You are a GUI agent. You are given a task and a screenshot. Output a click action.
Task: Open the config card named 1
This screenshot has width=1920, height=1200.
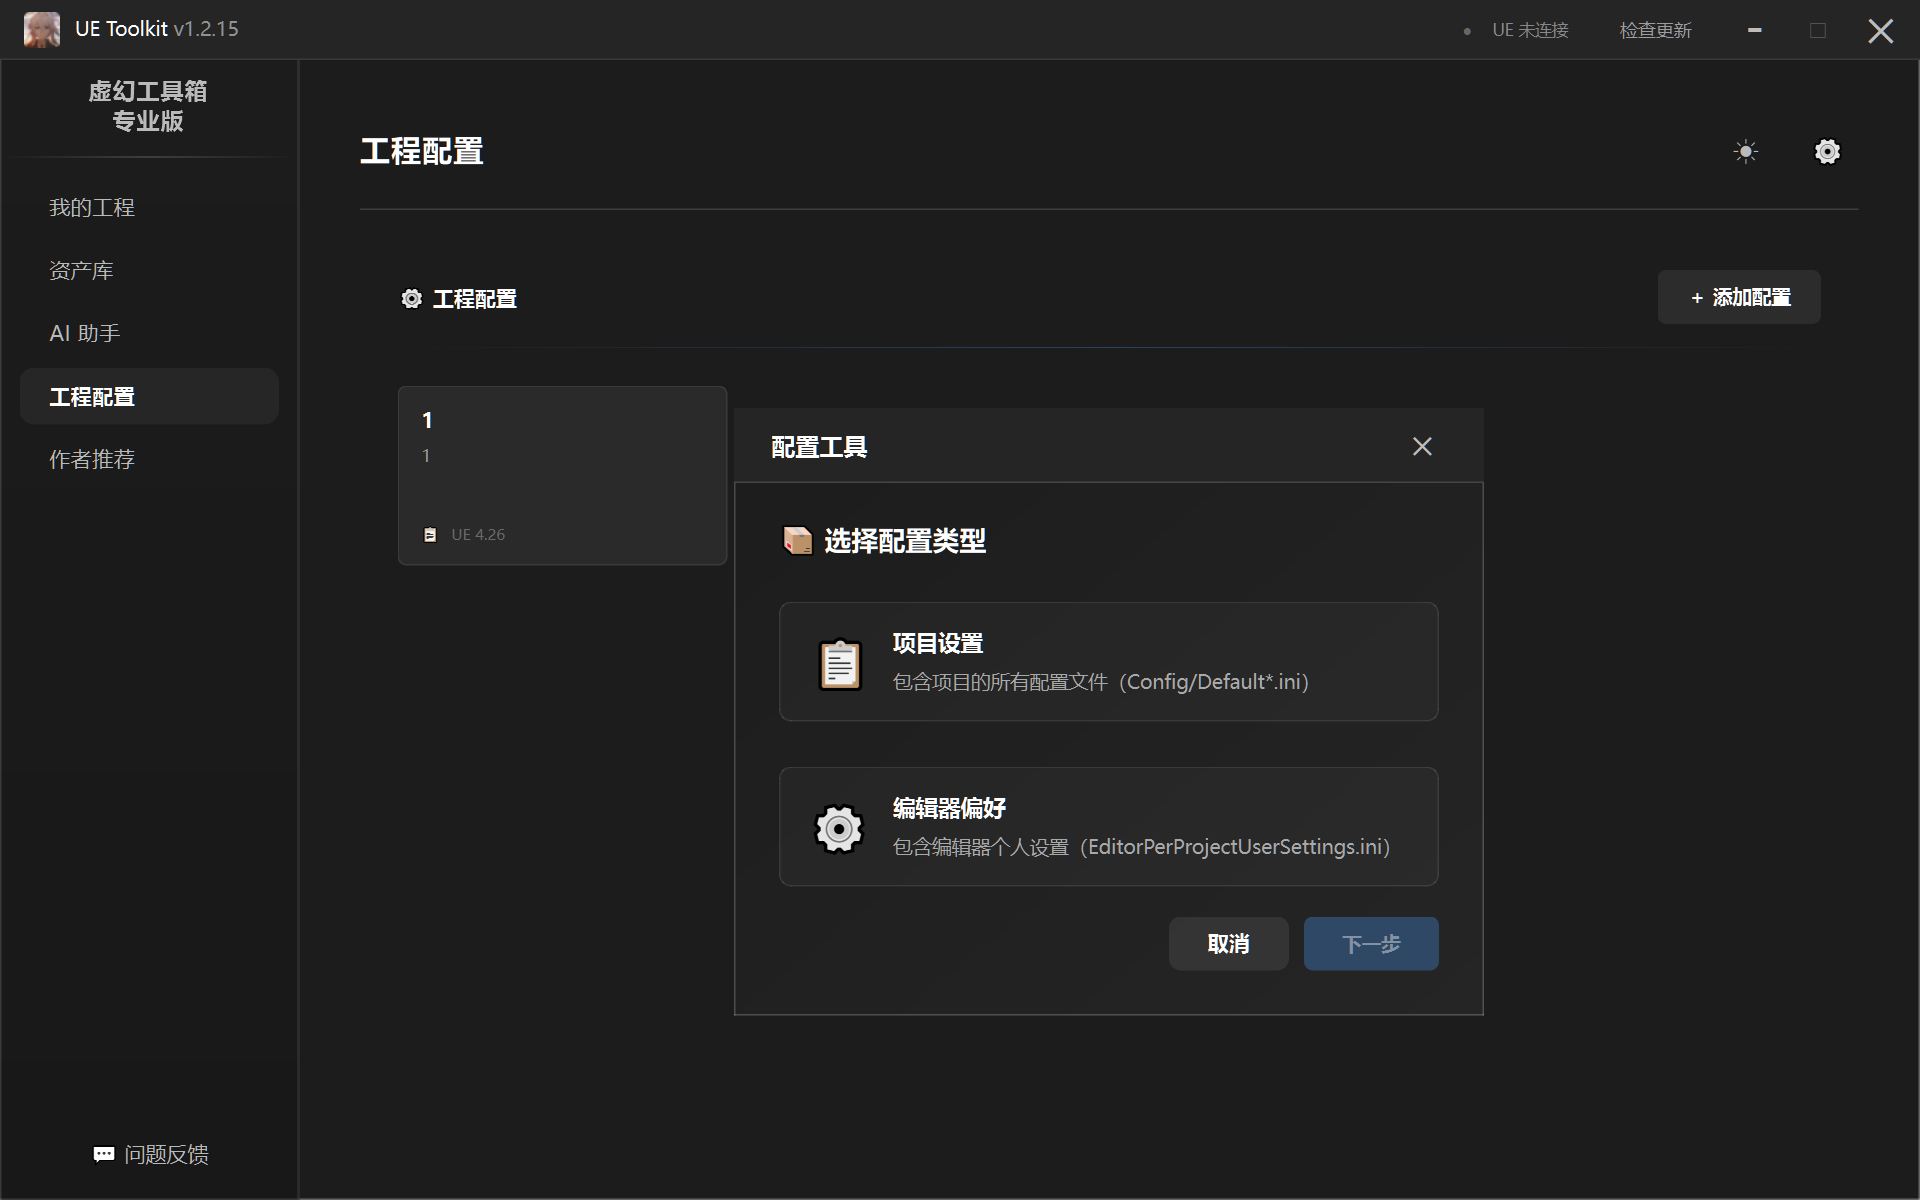point(562,476)
